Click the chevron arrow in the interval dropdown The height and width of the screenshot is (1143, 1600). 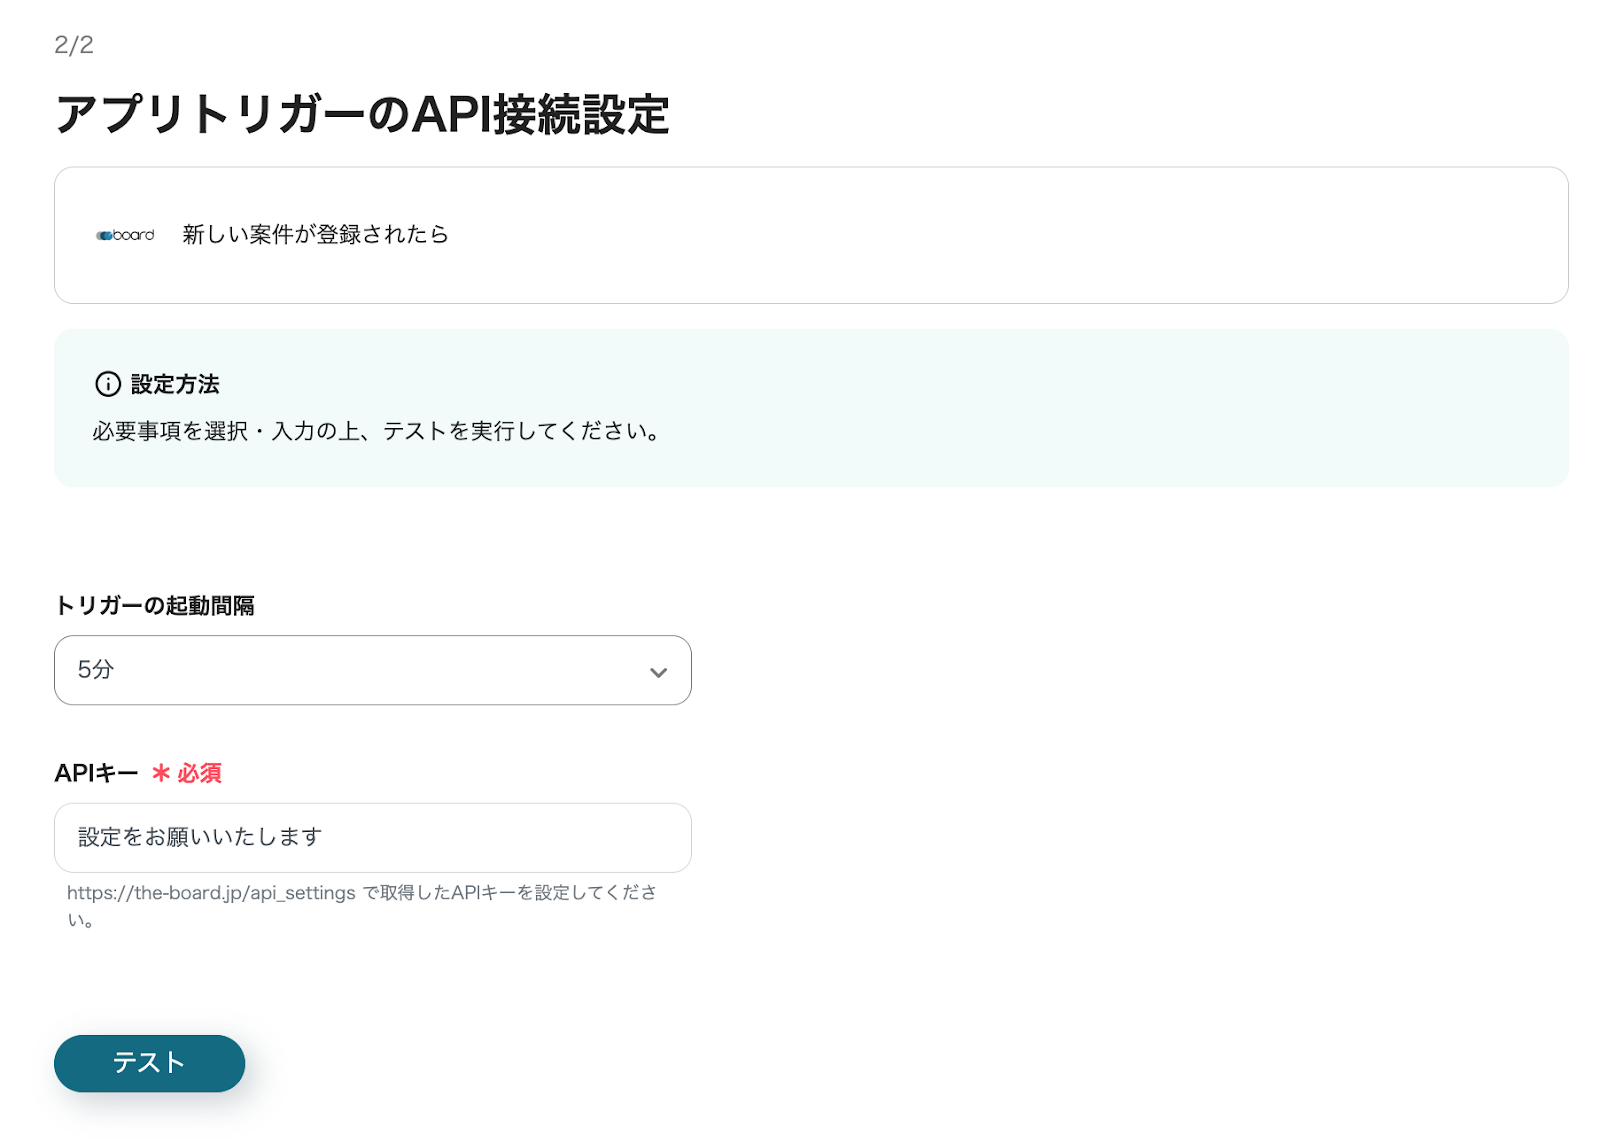click(658, 672)
